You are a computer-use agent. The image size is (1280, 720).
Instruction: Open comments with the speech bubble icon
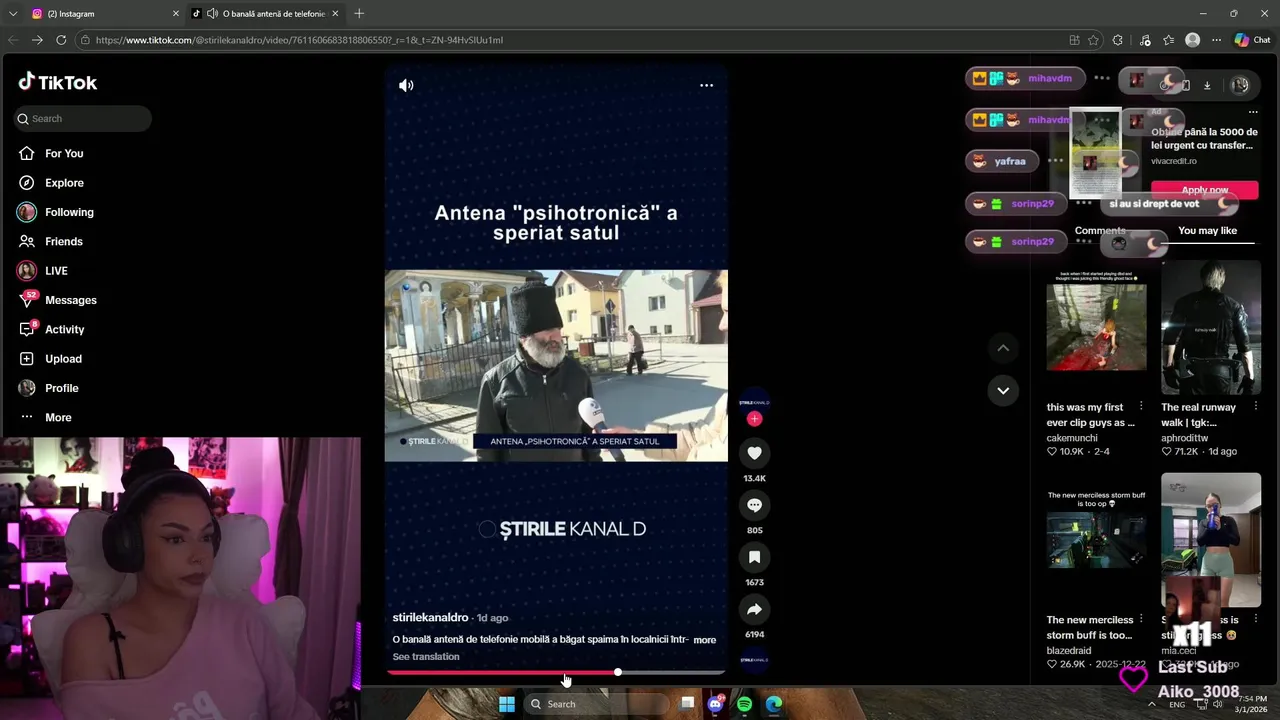pyautogui.click(x=754, y=505)
